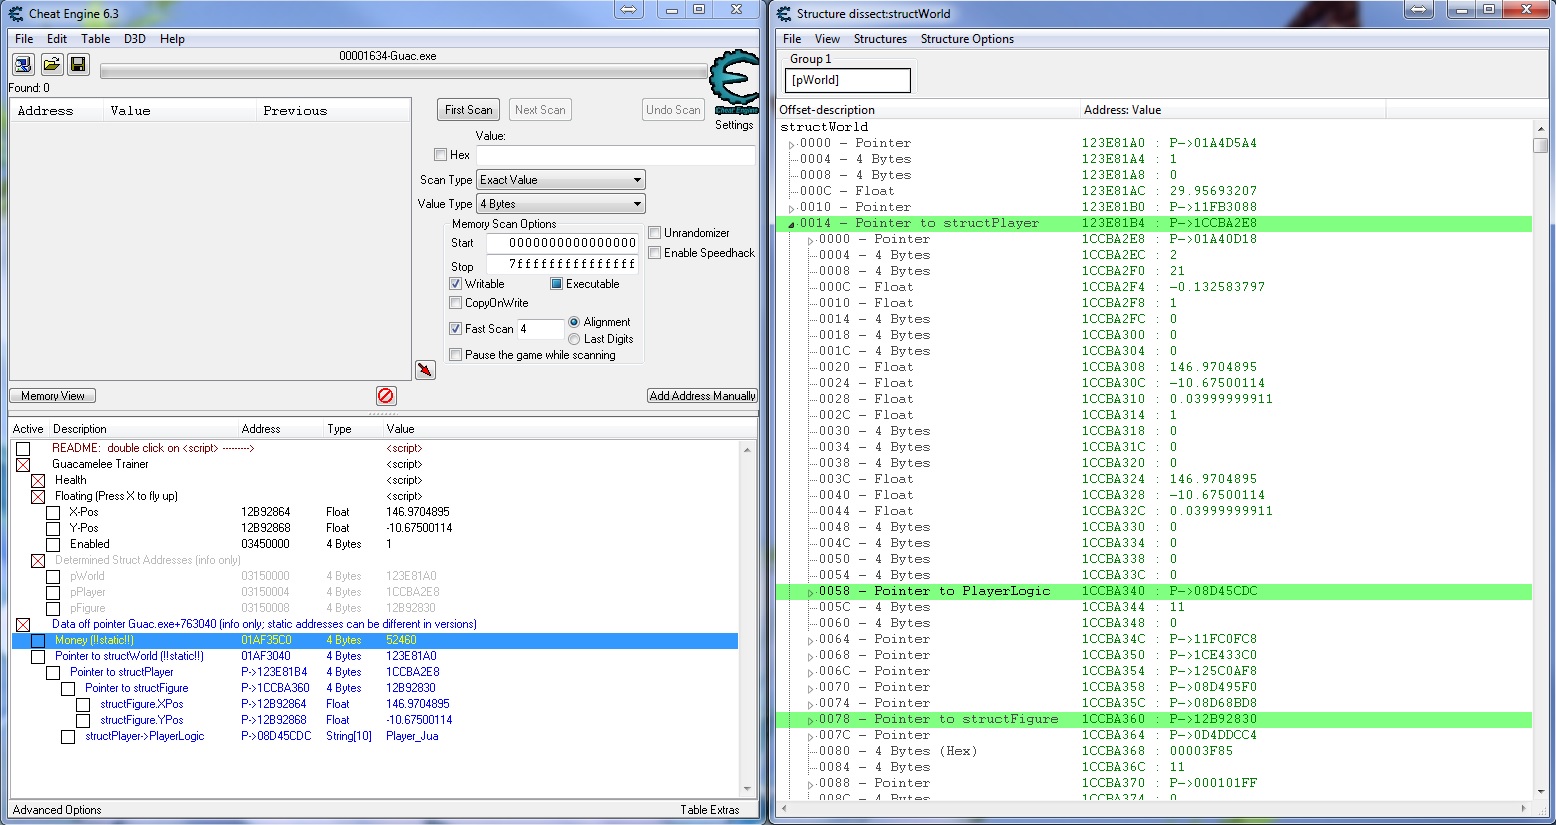Toggle active box for Money entry
Viewport: 1556px width, 825px height.
point(38,641)
